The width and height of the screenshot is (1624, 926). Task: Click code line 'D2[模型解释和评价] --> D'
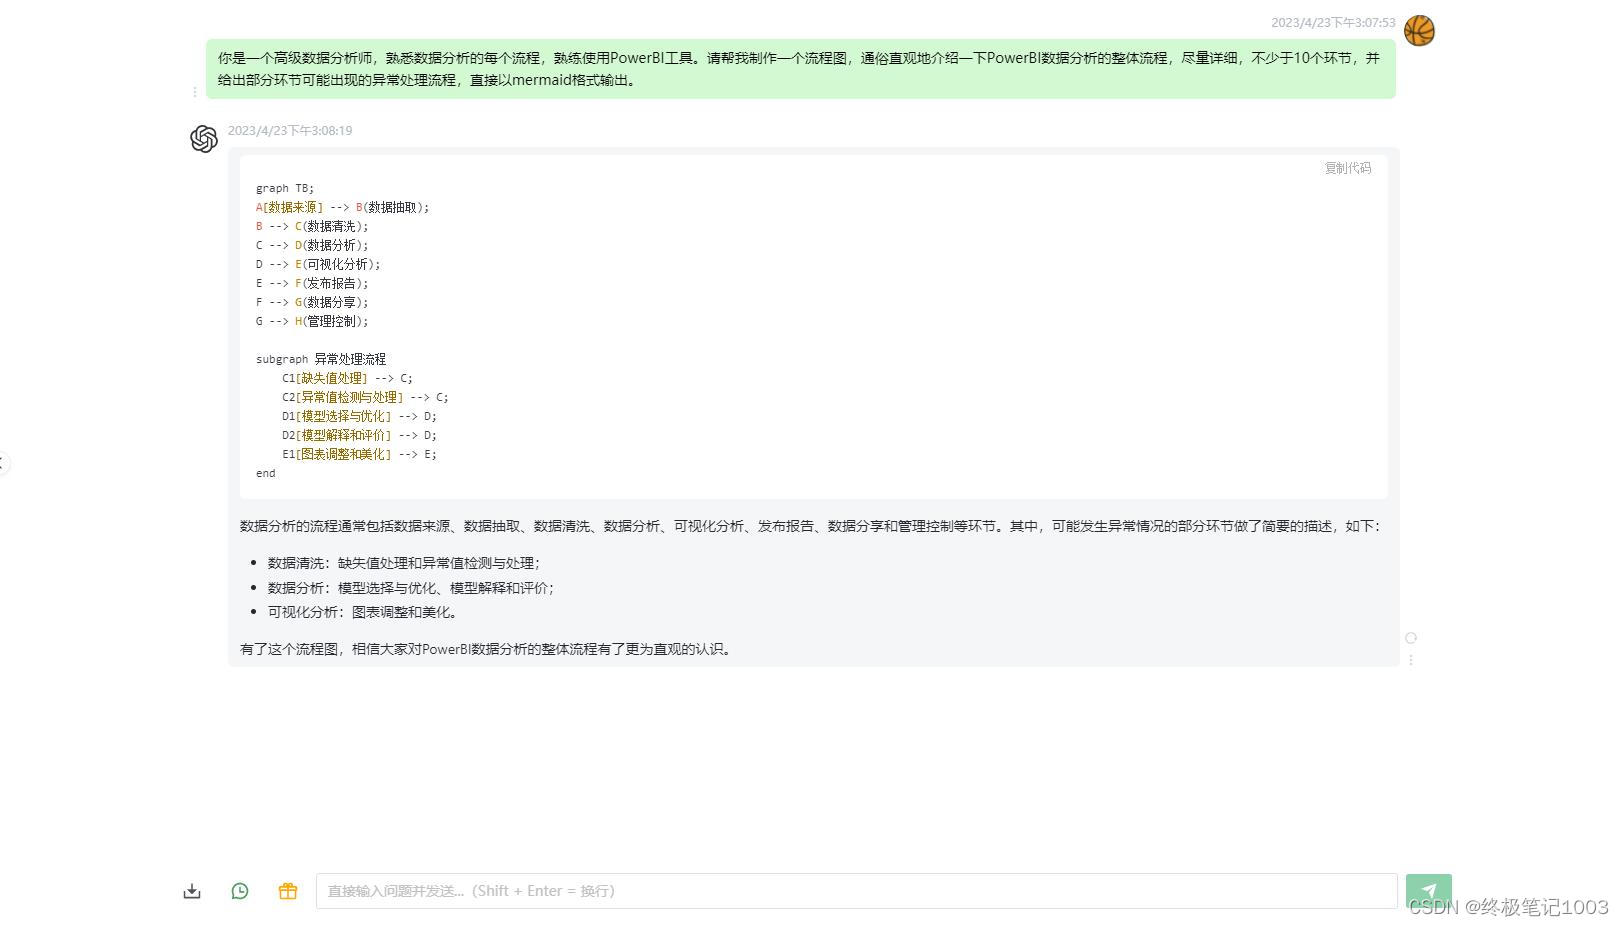(x=359, y=435)
